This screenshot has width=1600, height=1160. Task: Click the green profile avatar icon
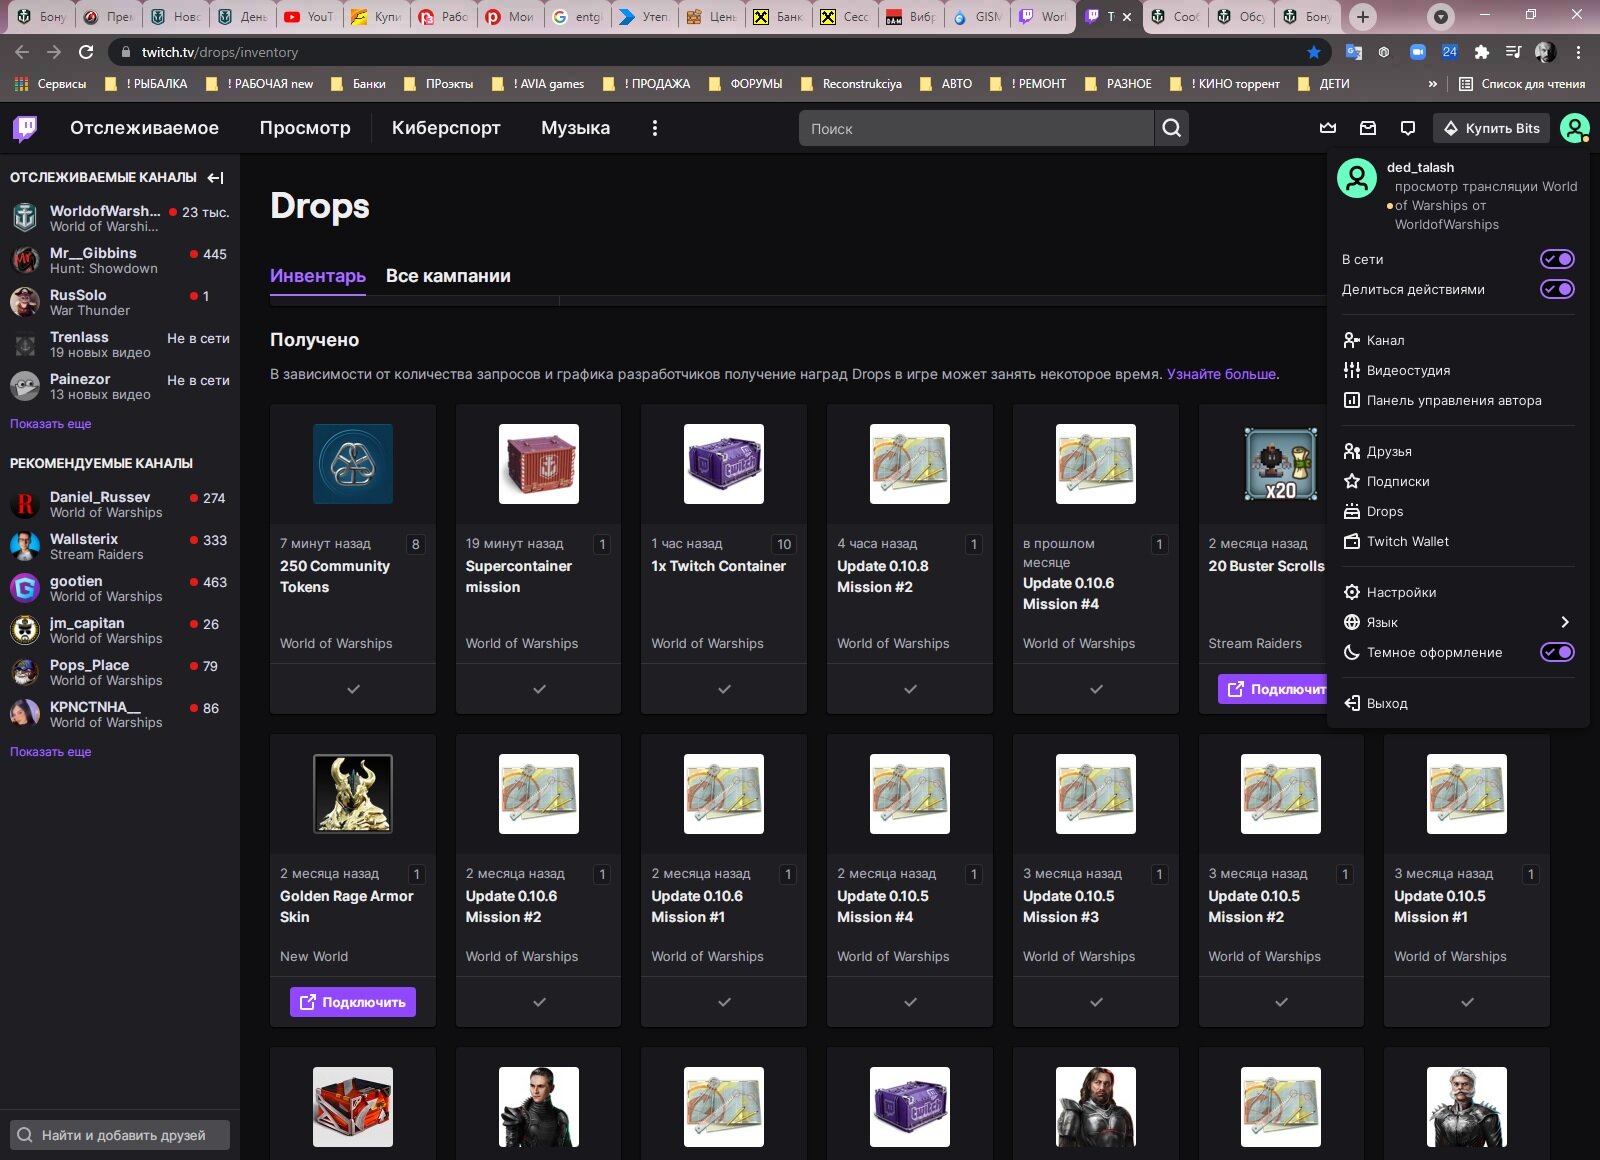(x=1574, y=128)
